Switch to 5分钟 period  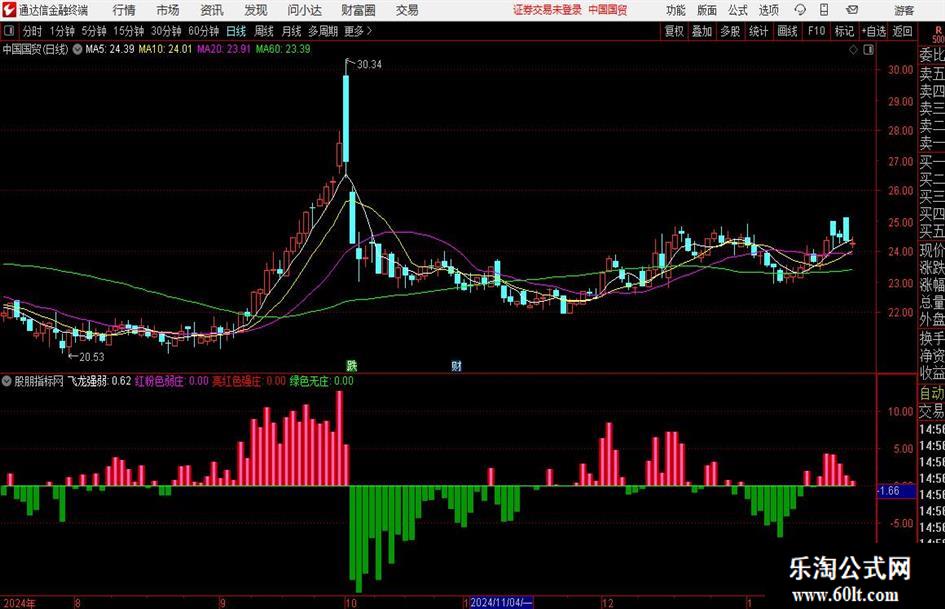pyautogui.click(x=94, y=31)
